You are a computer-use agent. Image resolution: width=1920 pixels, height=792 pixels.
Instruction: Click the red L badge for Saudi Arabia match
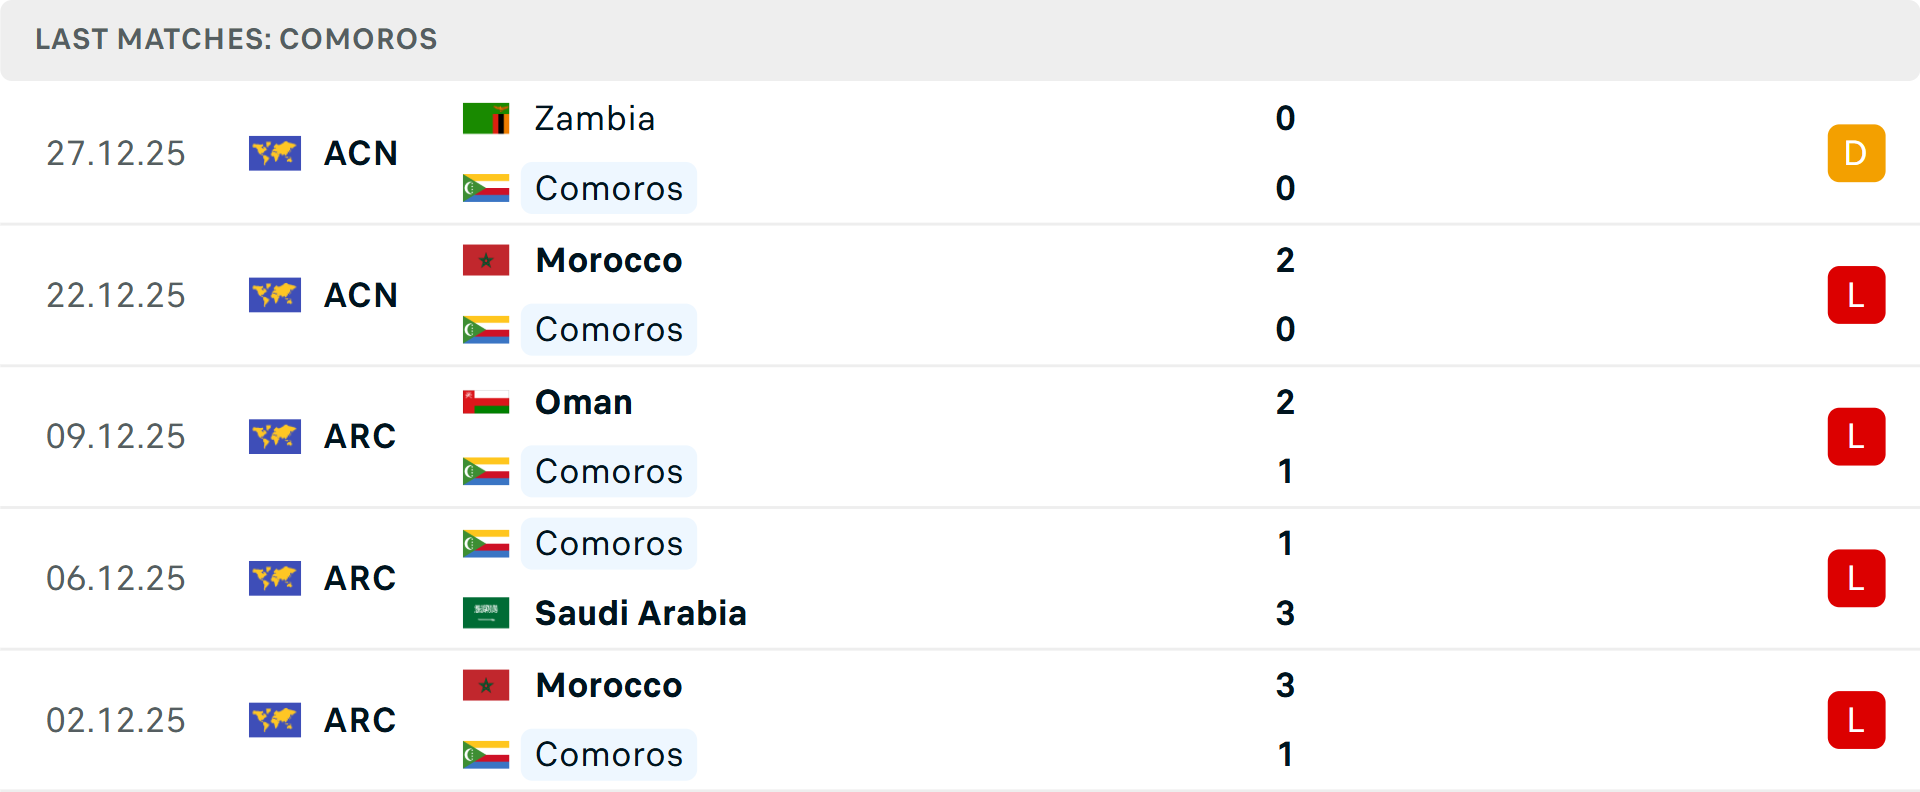tap(1856, 578)
